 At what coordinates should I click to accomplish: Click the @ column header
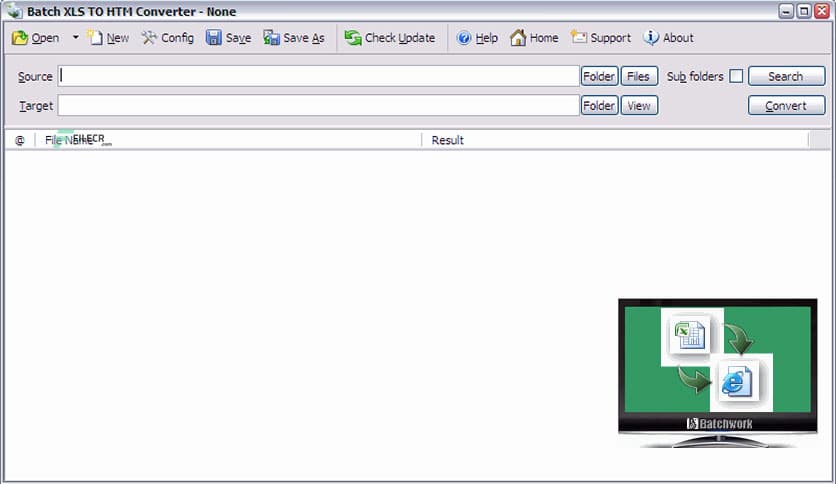pos(20,140)
